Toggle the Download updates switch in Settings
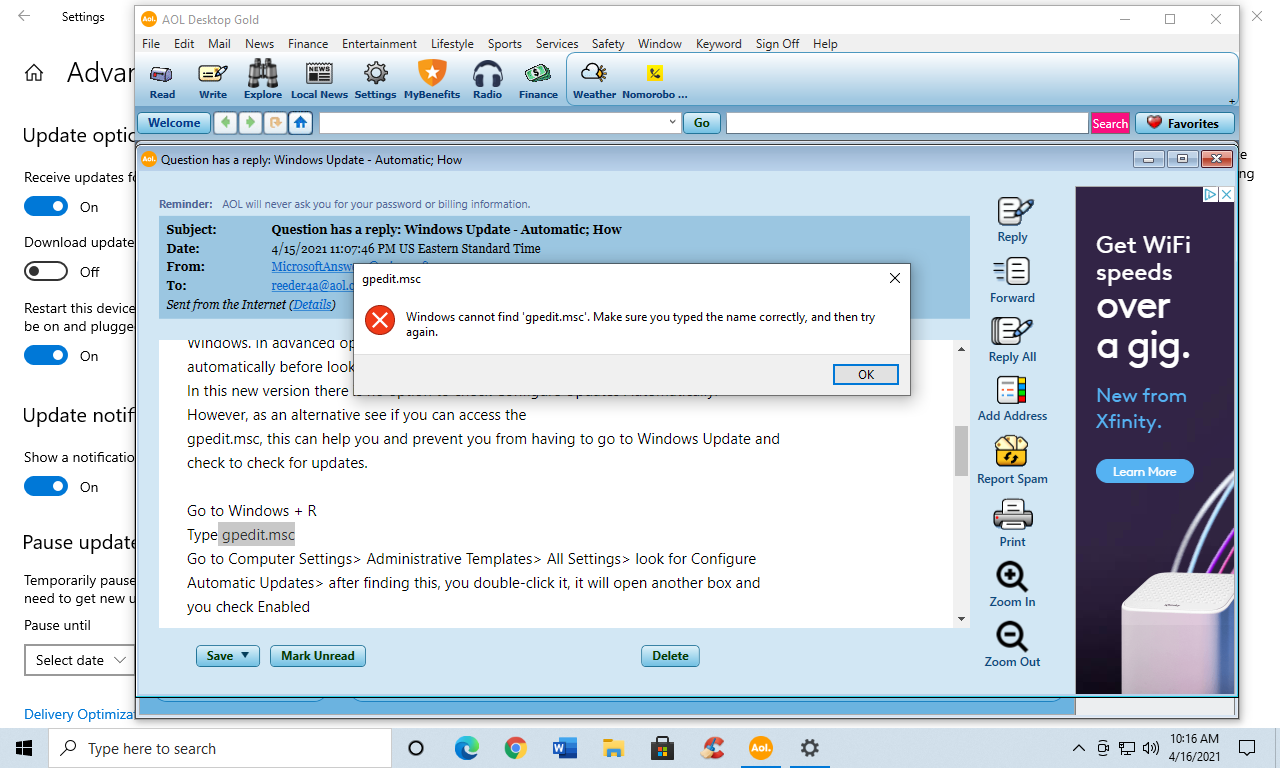The height and width of the screenshot is (768, 1280). [x=46, y=271]
